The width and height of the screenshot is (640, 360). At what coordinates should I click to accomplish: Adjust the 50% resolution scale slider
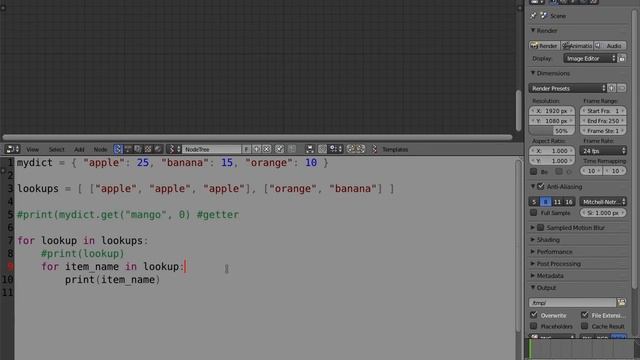click(x=552, y=131)
